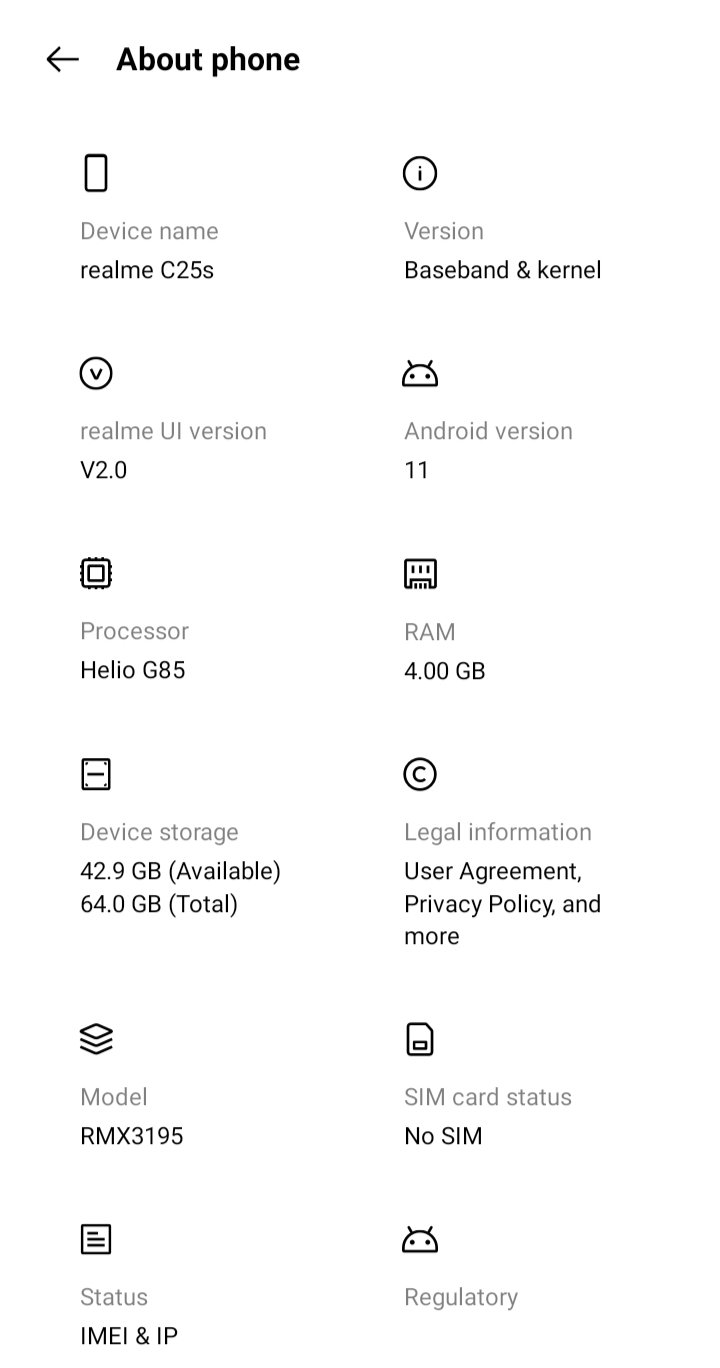This screenshot has width=720, height=1368.
Task: Open IMEI & IP status
Action: coord(129,1336)
